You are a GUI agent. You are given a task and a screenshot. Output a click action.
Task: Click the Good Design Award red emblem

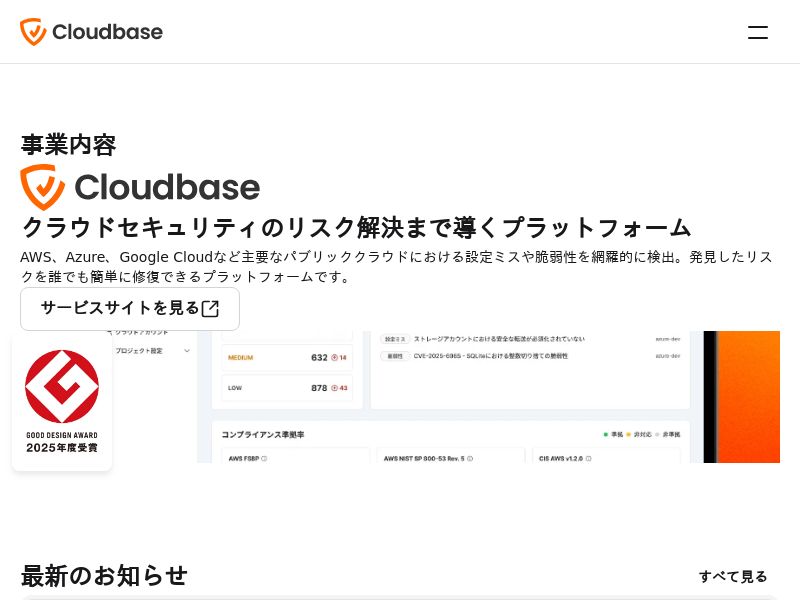point(62,386)
